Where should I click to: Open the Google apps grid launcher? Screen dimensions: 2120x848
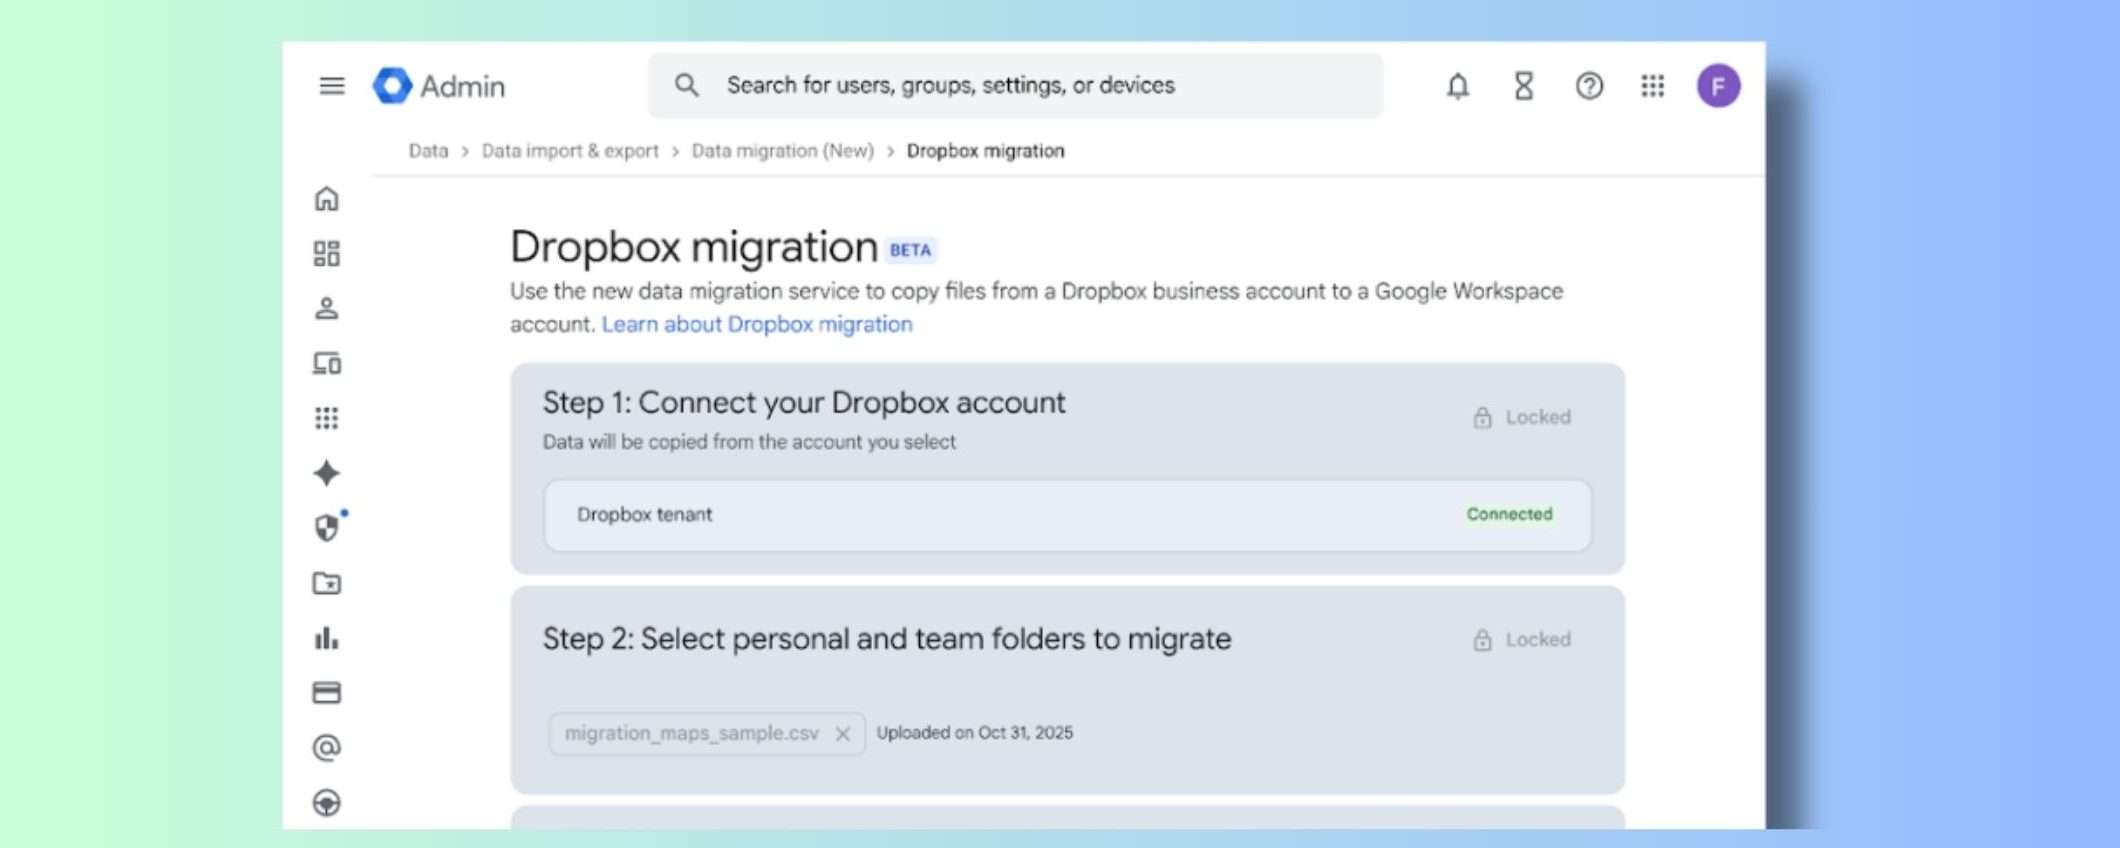pos(1652,87)
